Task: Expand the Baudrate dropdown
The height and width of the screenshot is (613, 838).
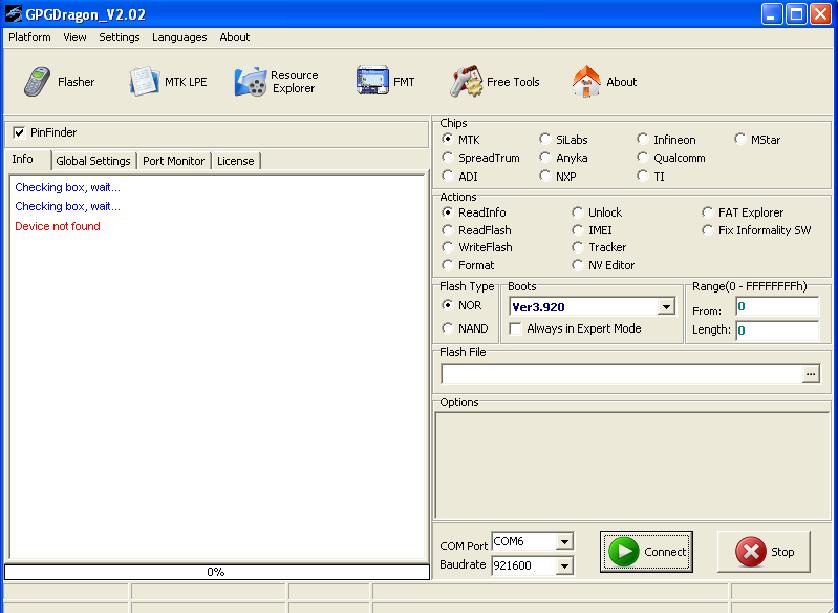Action: click(564, 566)
